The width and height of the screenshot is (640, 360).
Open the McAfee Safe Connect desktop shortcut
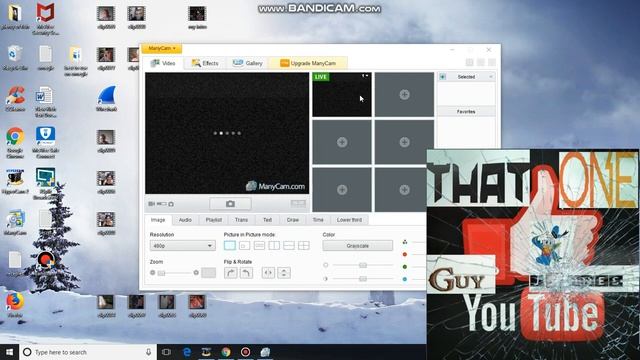point(45,142)
